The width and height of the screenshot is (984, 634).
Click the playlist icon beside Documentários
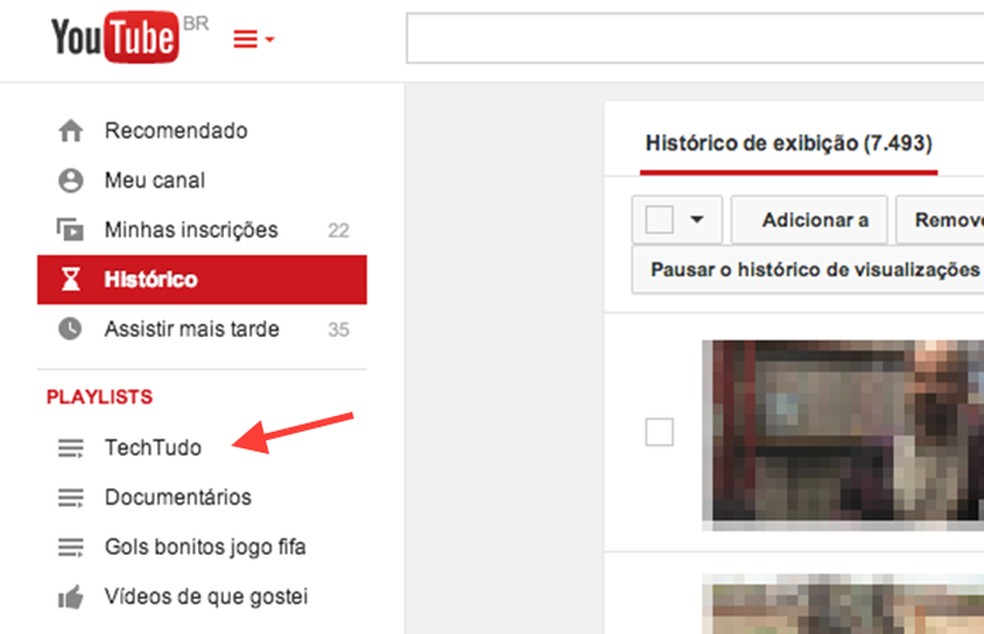pos(70,497)
